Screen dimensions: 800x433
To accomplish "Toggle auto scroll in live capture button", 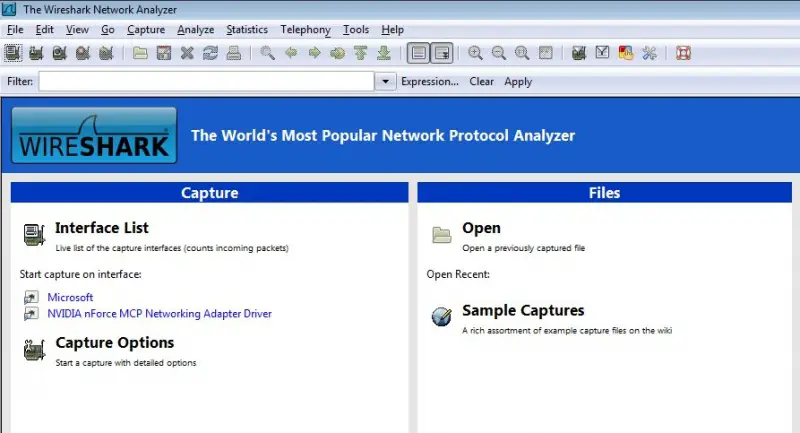I will click(442, 53).
